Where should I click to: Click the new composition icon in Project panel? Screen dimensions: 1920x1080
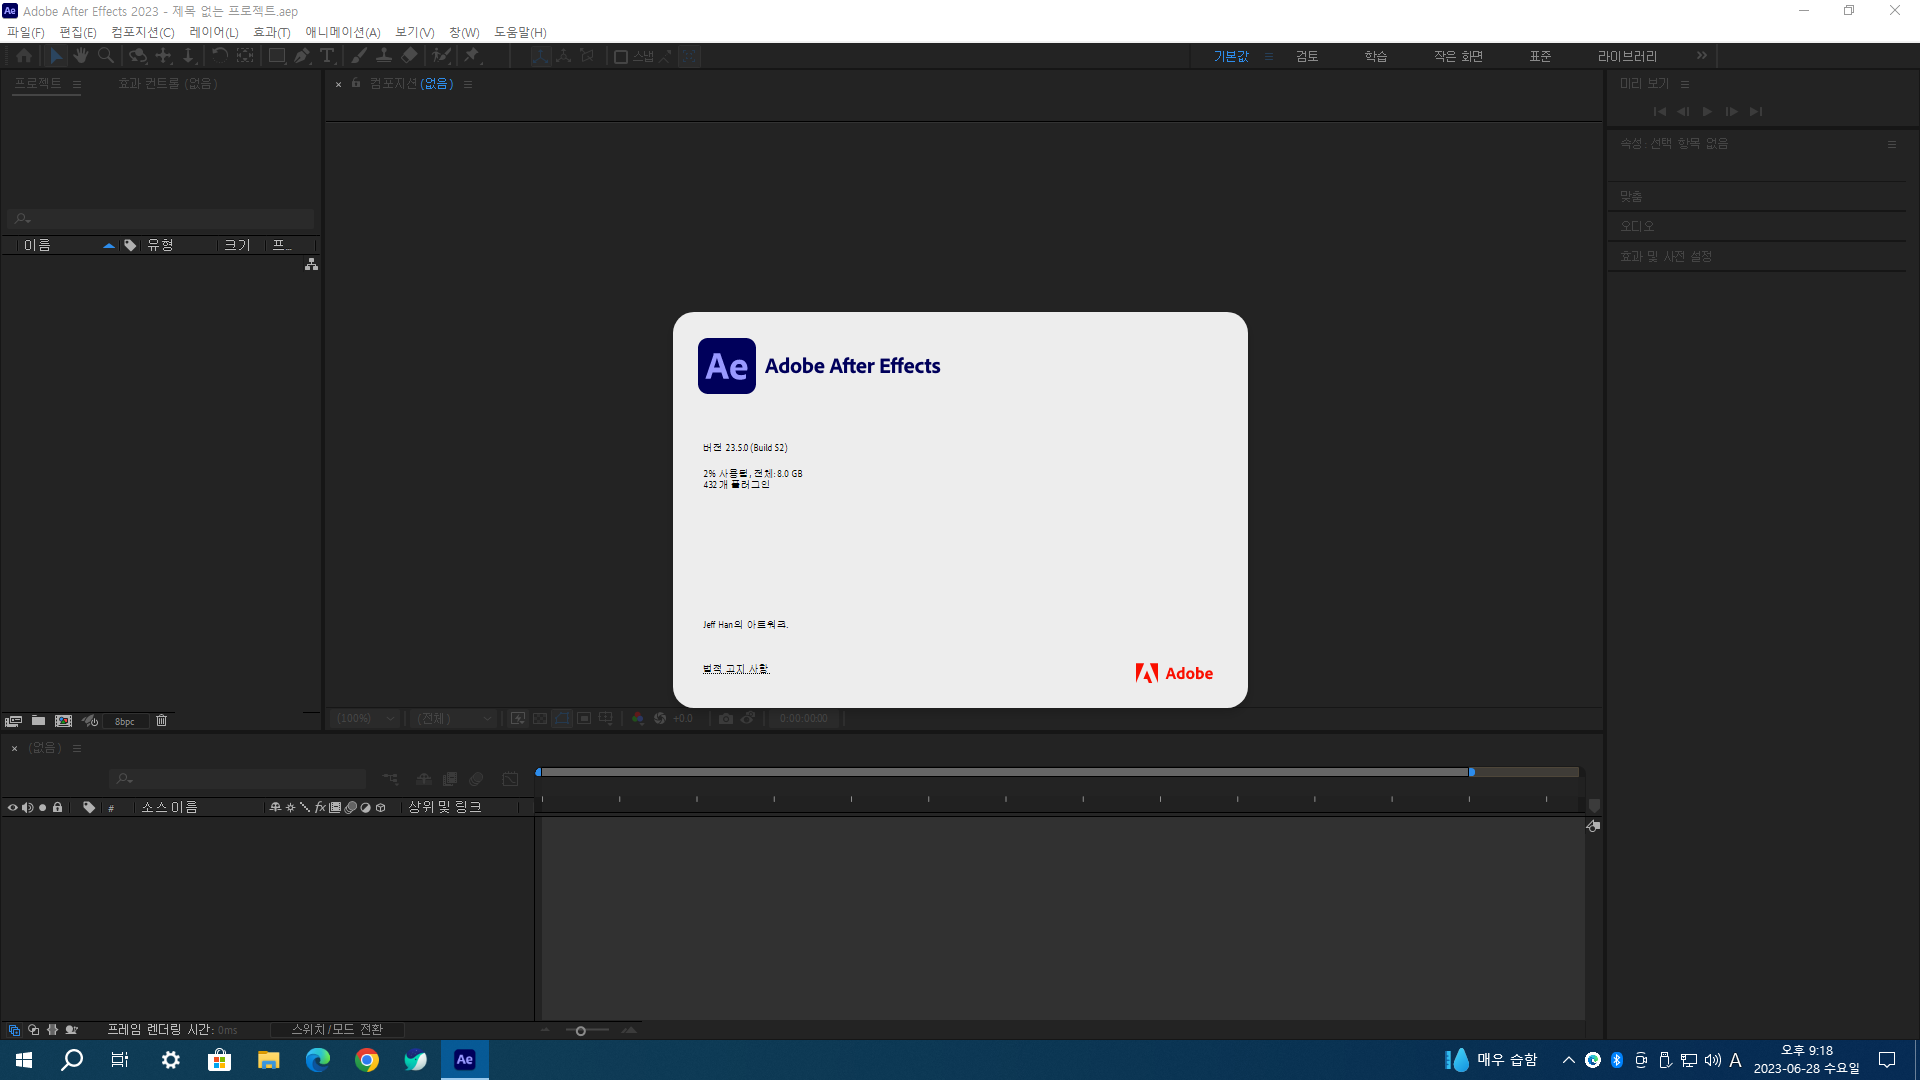tap(63, 721)
